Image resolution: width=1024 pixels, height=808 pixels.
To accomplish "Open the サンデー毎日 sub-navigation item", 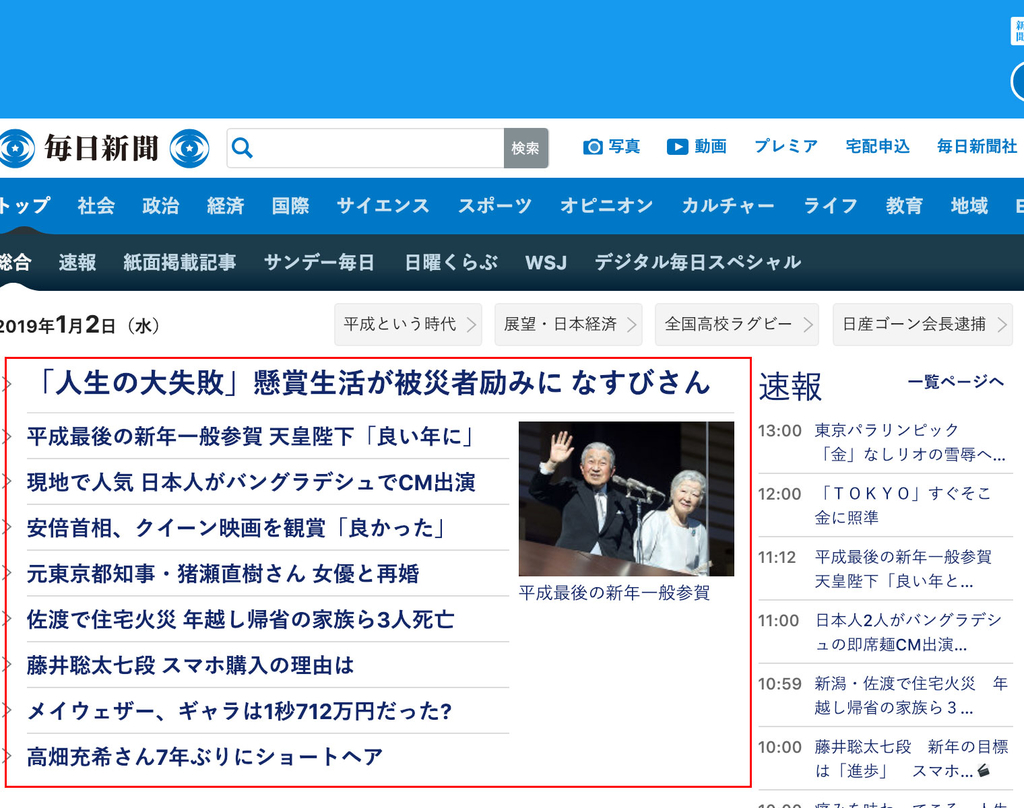I will coord(319,262).
